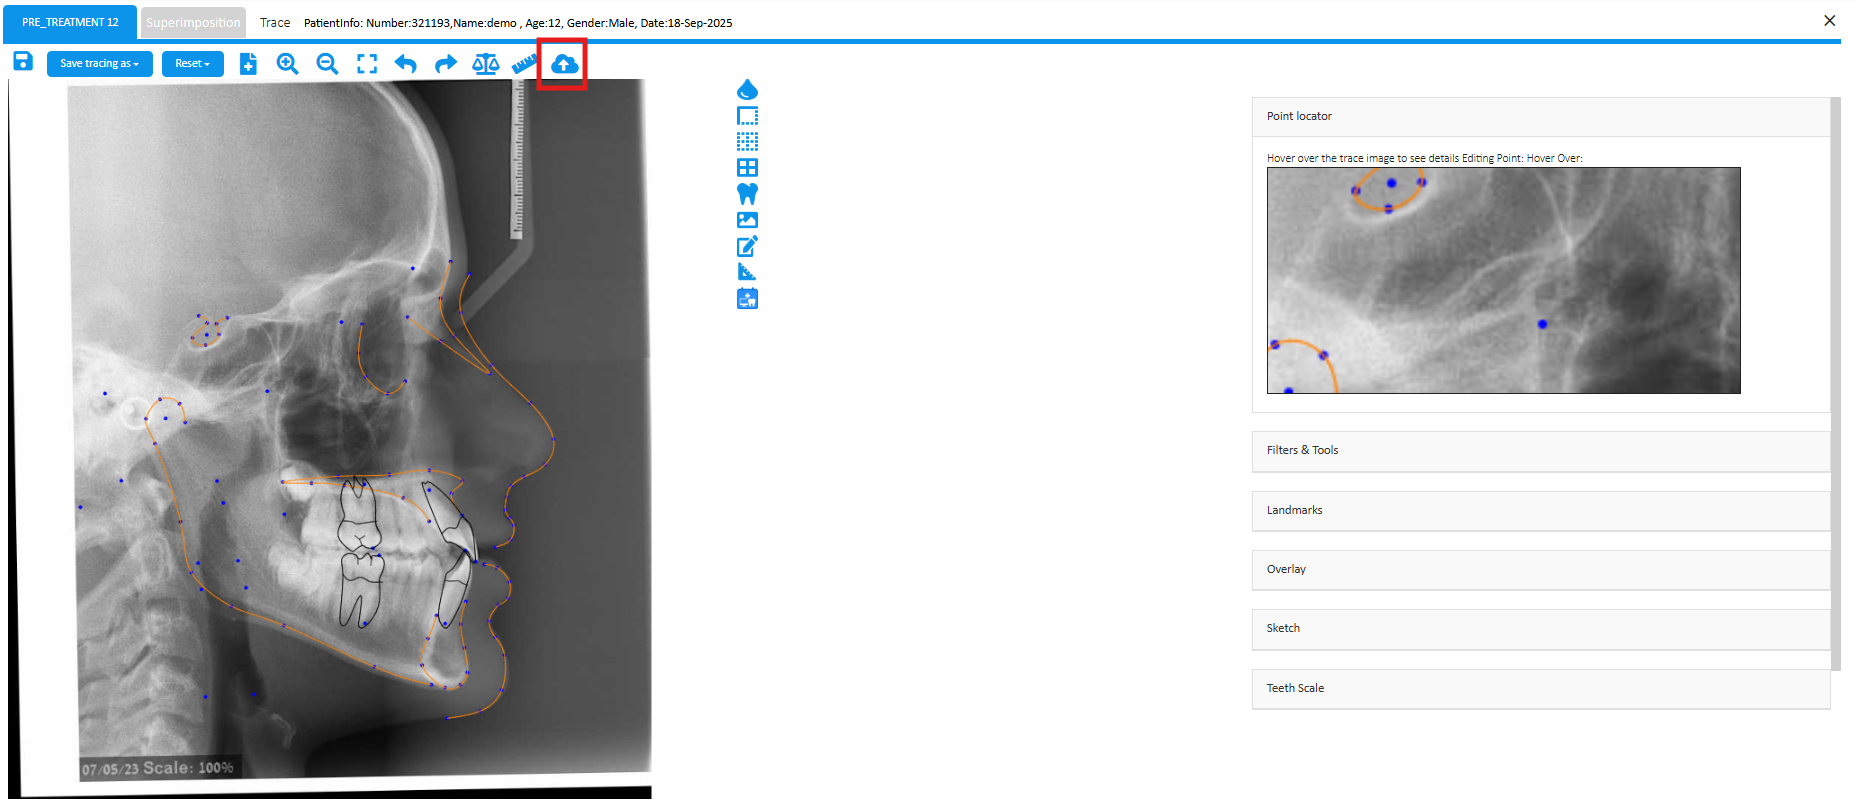Click the point locator preview image

(1503, 280)
